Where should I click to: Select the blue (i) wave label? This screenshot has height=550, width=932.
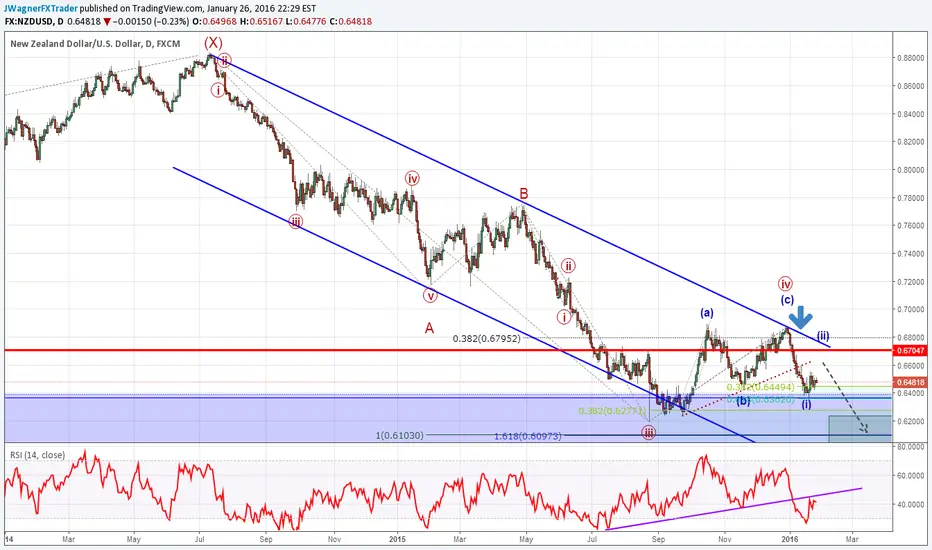pyautogui.click(x=806, y=404)
